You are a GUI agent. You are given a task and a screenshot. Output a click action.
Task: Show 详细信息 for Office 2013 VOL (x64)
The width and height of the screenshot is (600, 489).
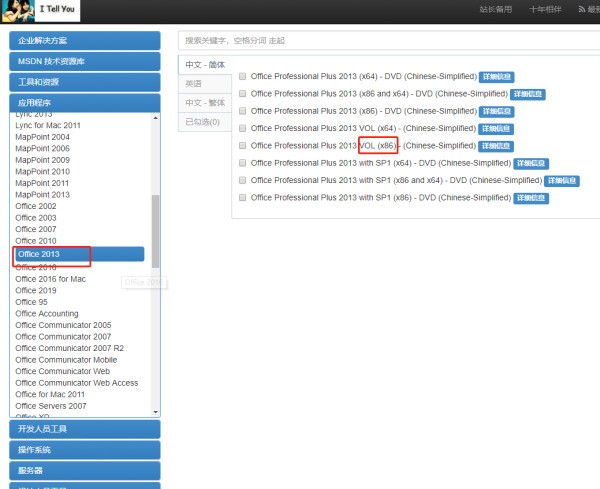[497, 129]
